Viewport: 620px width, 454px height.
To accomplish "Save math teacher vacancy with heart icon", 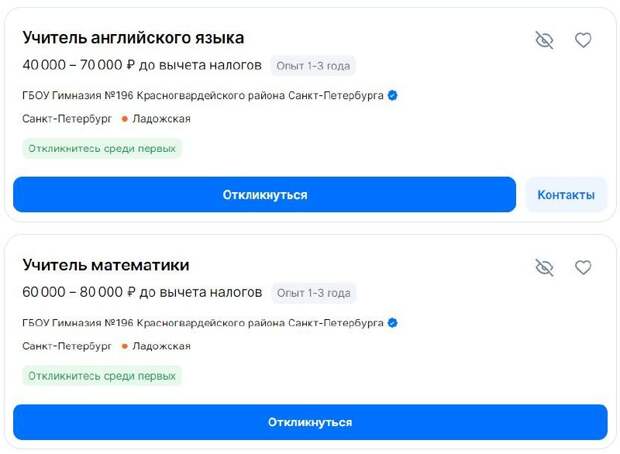I will pos(583,267).
